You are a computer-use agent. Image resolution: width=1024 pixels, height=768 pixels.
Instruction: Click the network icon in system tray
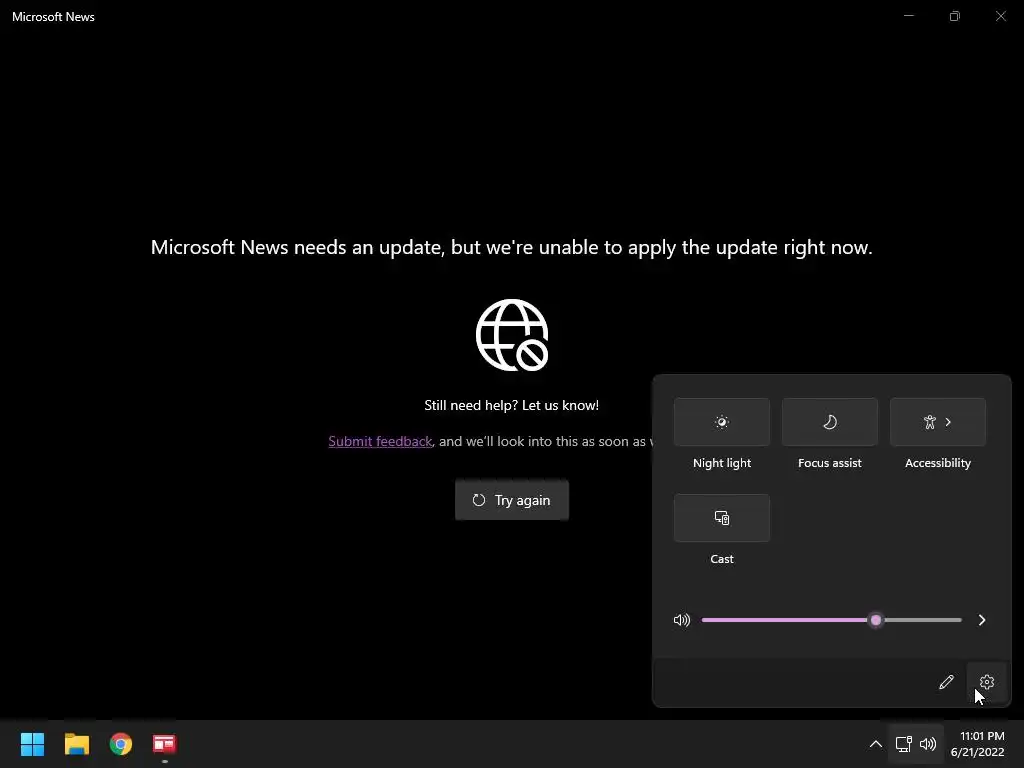tap(904, 744)
